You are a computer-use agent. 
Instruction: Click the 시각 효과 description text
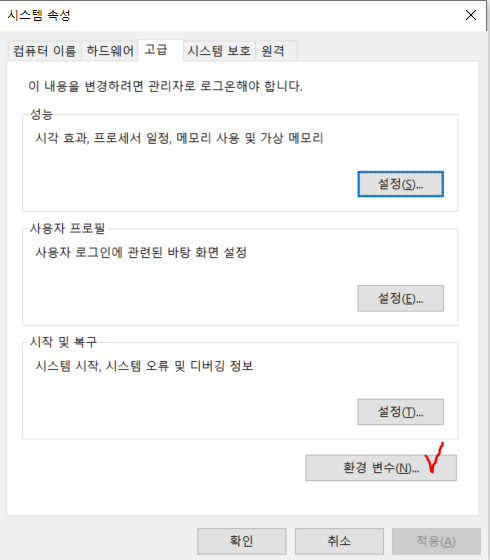click(x=179, y=138)
